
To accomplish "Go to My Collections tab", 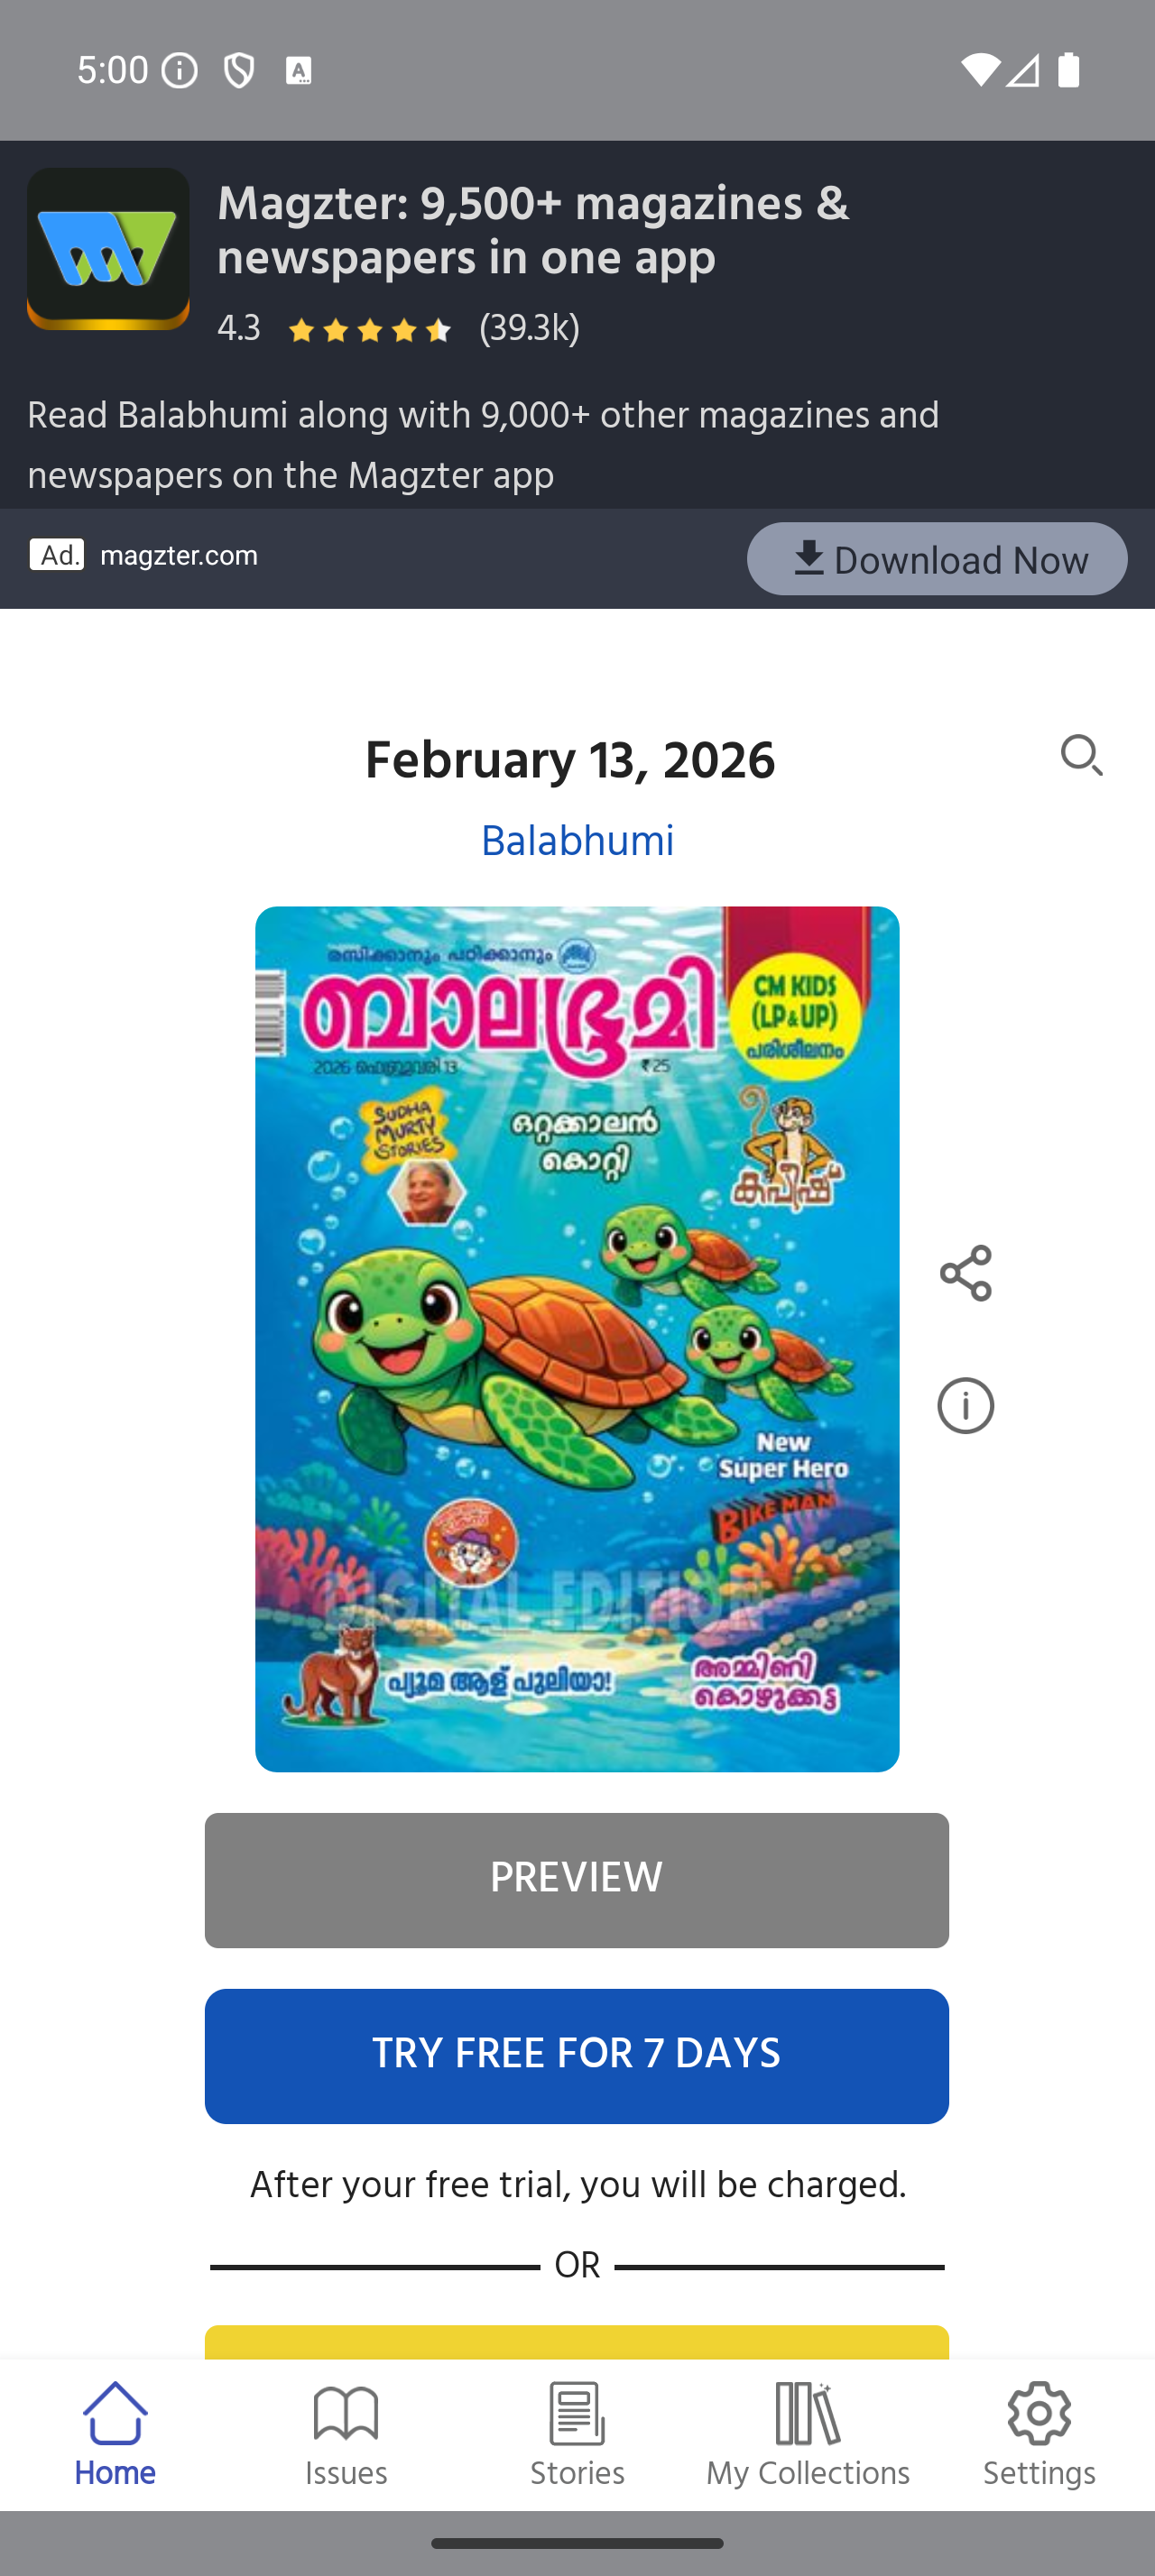I will click(x=808, y=2434).
